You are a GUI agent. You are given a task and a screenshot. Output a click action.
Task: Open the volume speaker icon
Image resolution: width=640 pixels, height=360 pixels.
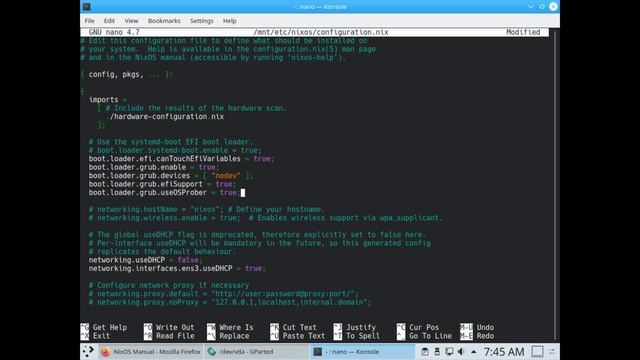pyautogui.click(x=461, y=351)
